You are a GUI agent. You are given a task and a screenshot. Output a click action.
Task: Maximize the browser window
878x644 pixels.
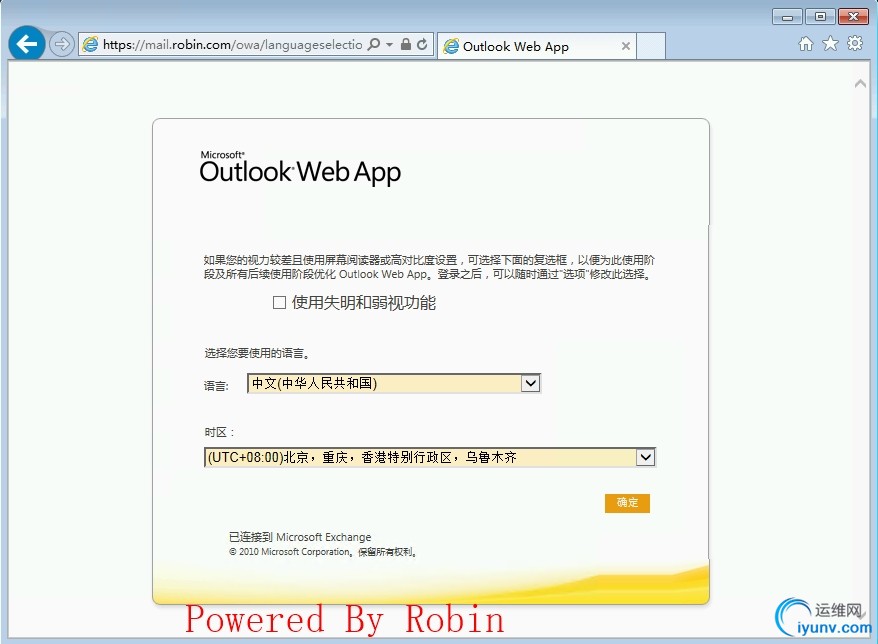pos(820,17)
